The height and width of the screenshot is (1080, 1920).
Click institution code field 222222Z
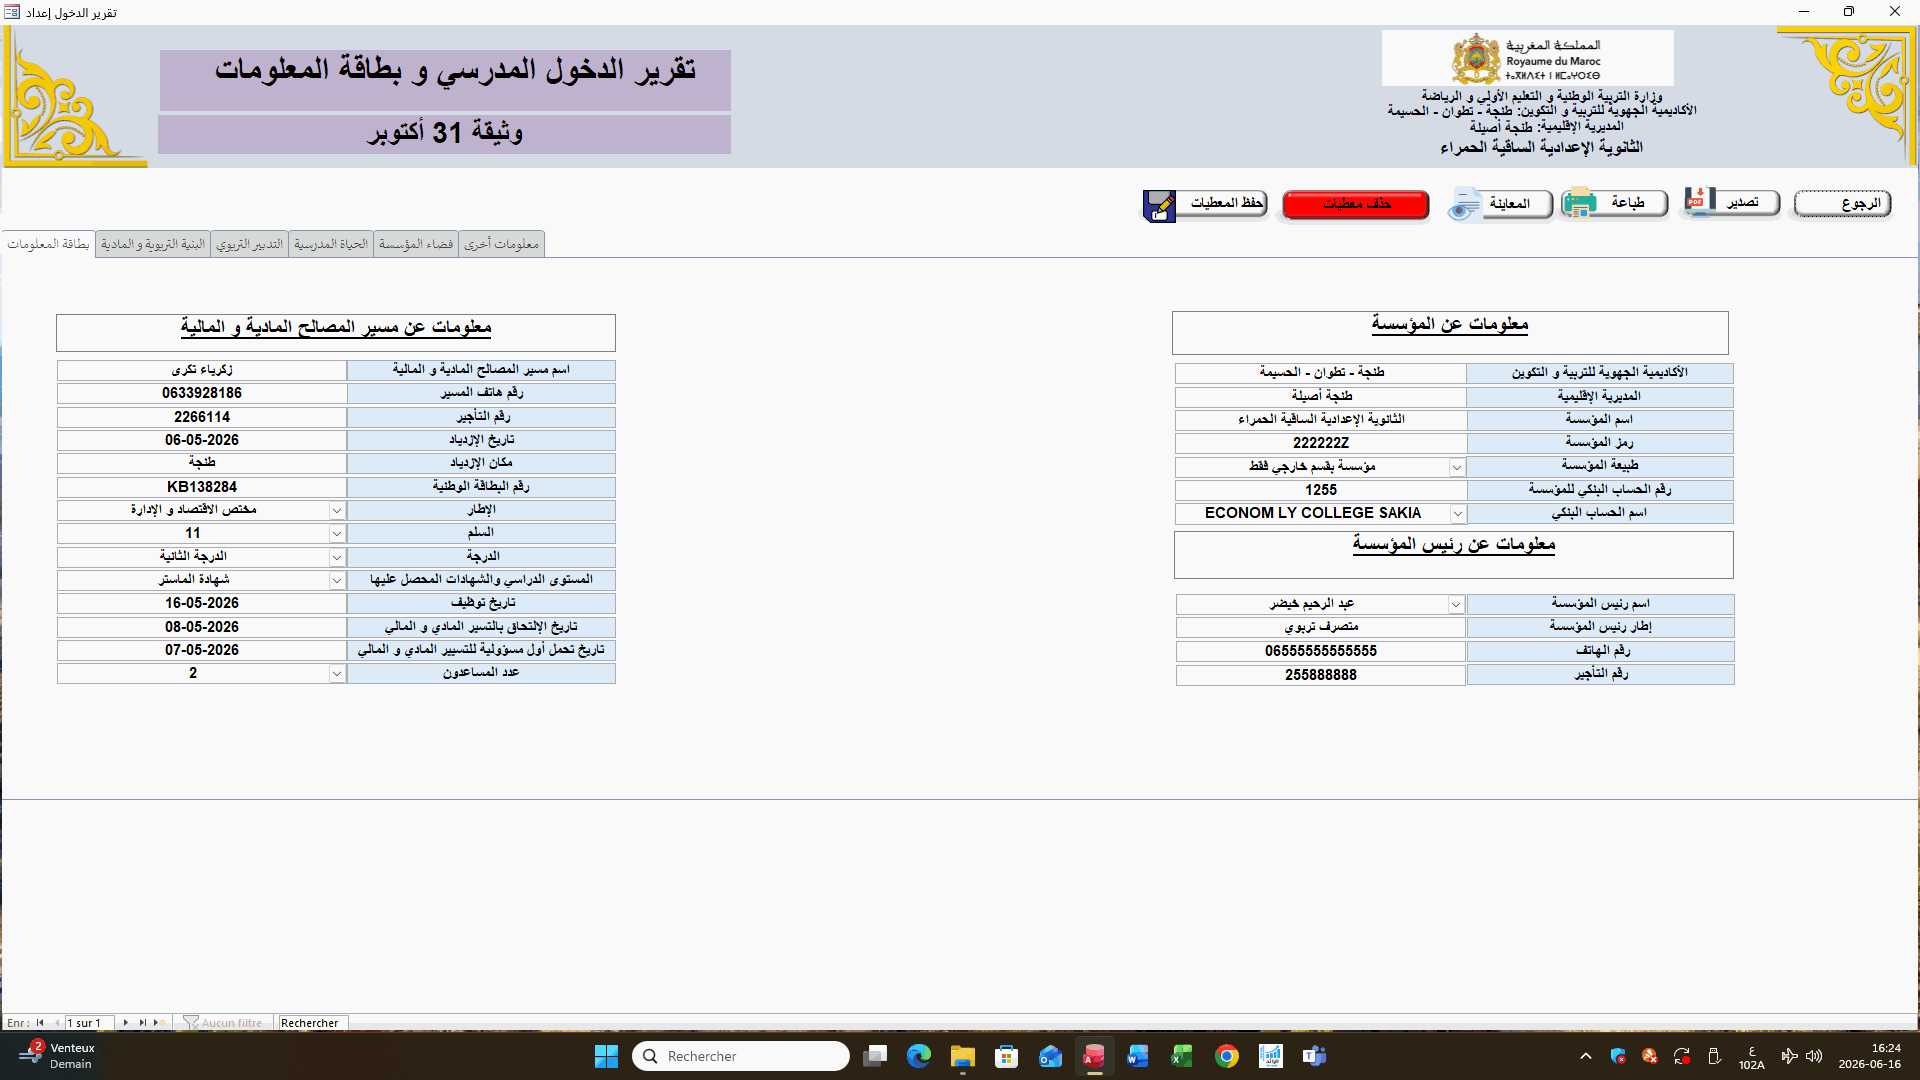[x=1321, y=443]
